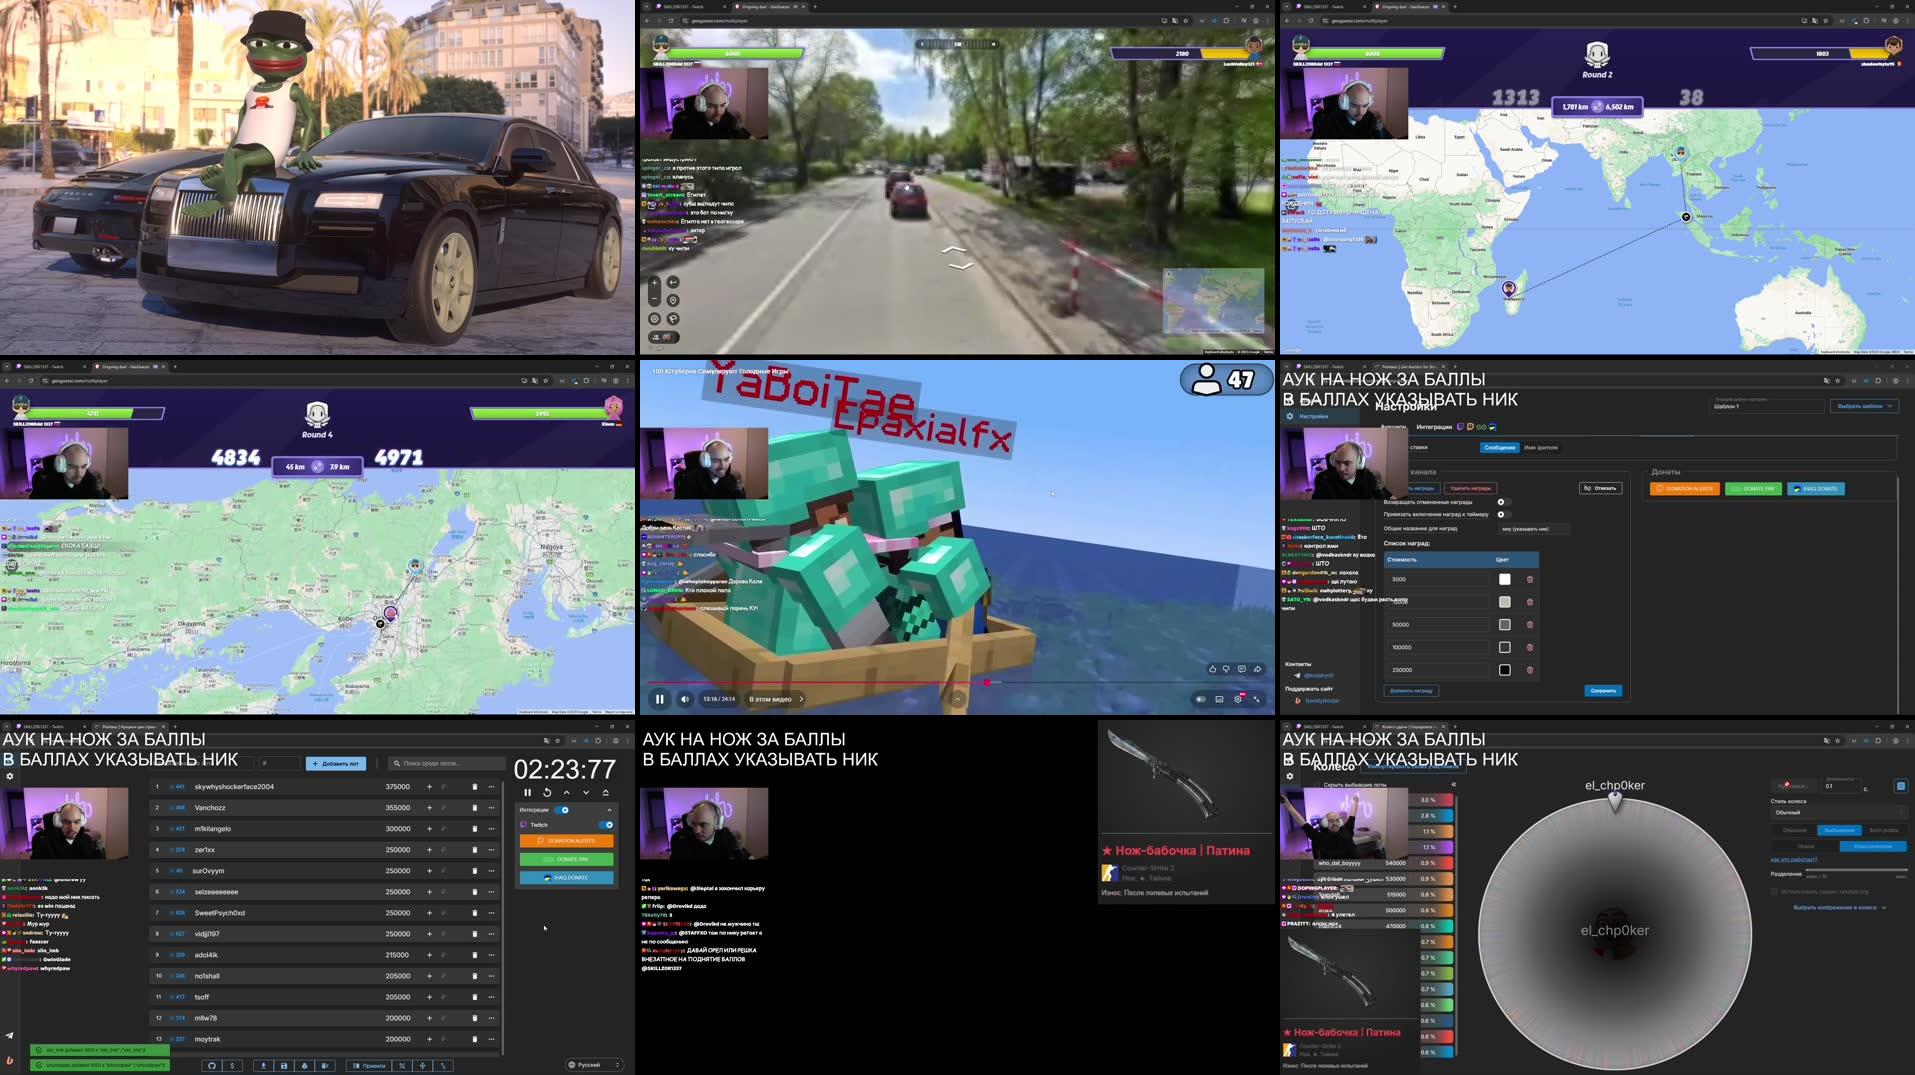Screen dimensions: 1915x1075
Task: Open the Настройки gear icon
Action: coord(1289,416)
